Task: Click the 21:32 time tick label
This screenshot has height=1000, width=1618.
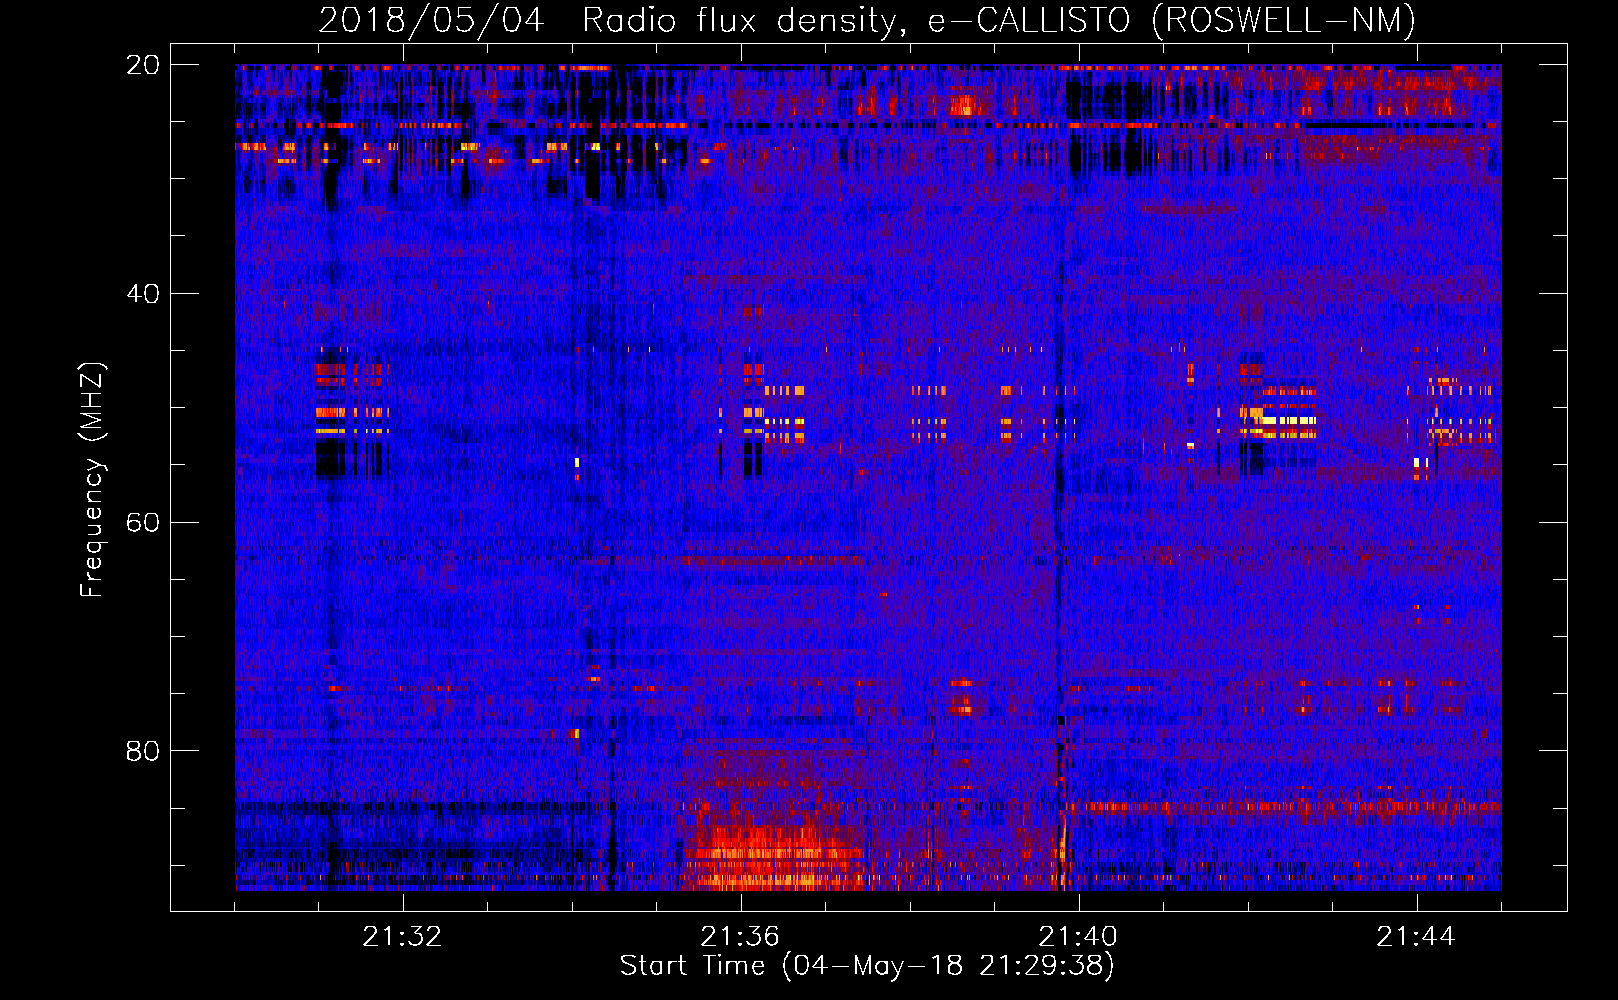Action: 402,937
